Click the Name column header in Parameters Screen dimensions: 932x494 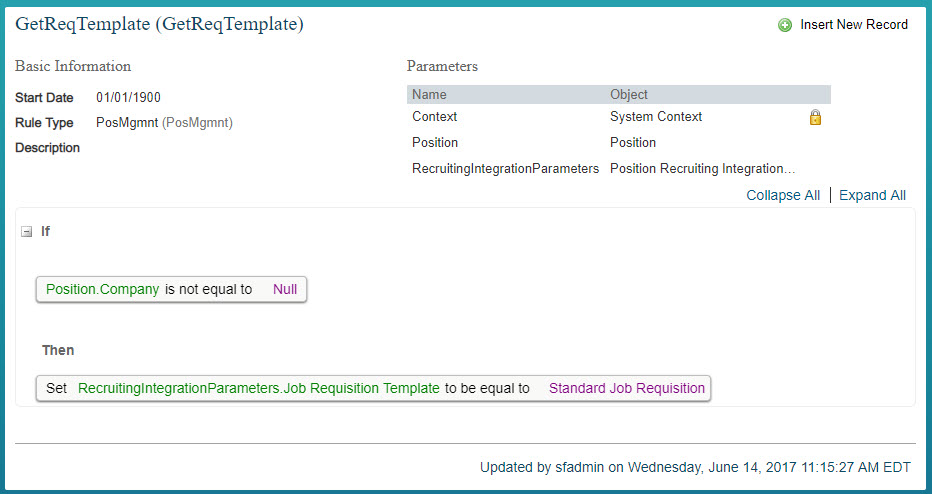429,95
